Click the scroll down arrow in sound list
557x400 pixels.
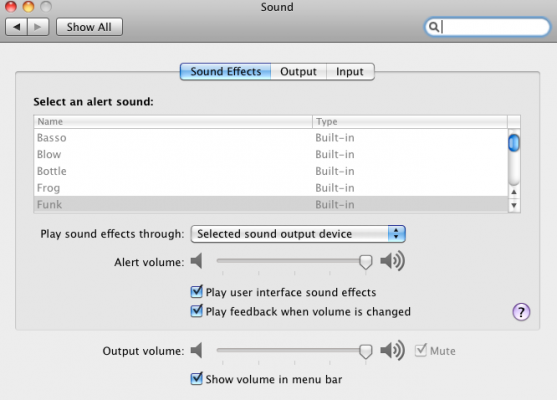pos(514,205)
